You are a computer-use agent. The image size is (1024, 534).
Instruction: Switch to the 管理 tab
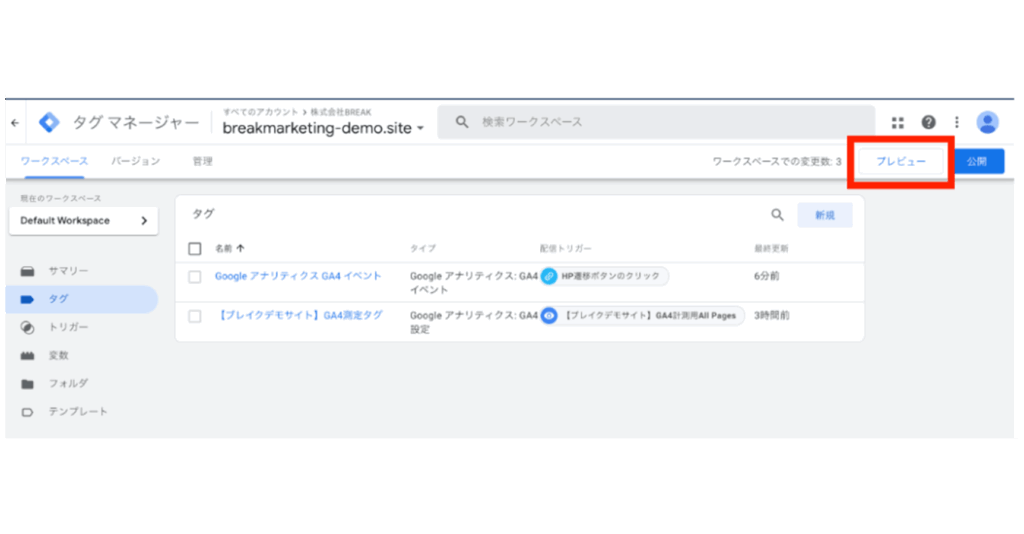[202, 161]
